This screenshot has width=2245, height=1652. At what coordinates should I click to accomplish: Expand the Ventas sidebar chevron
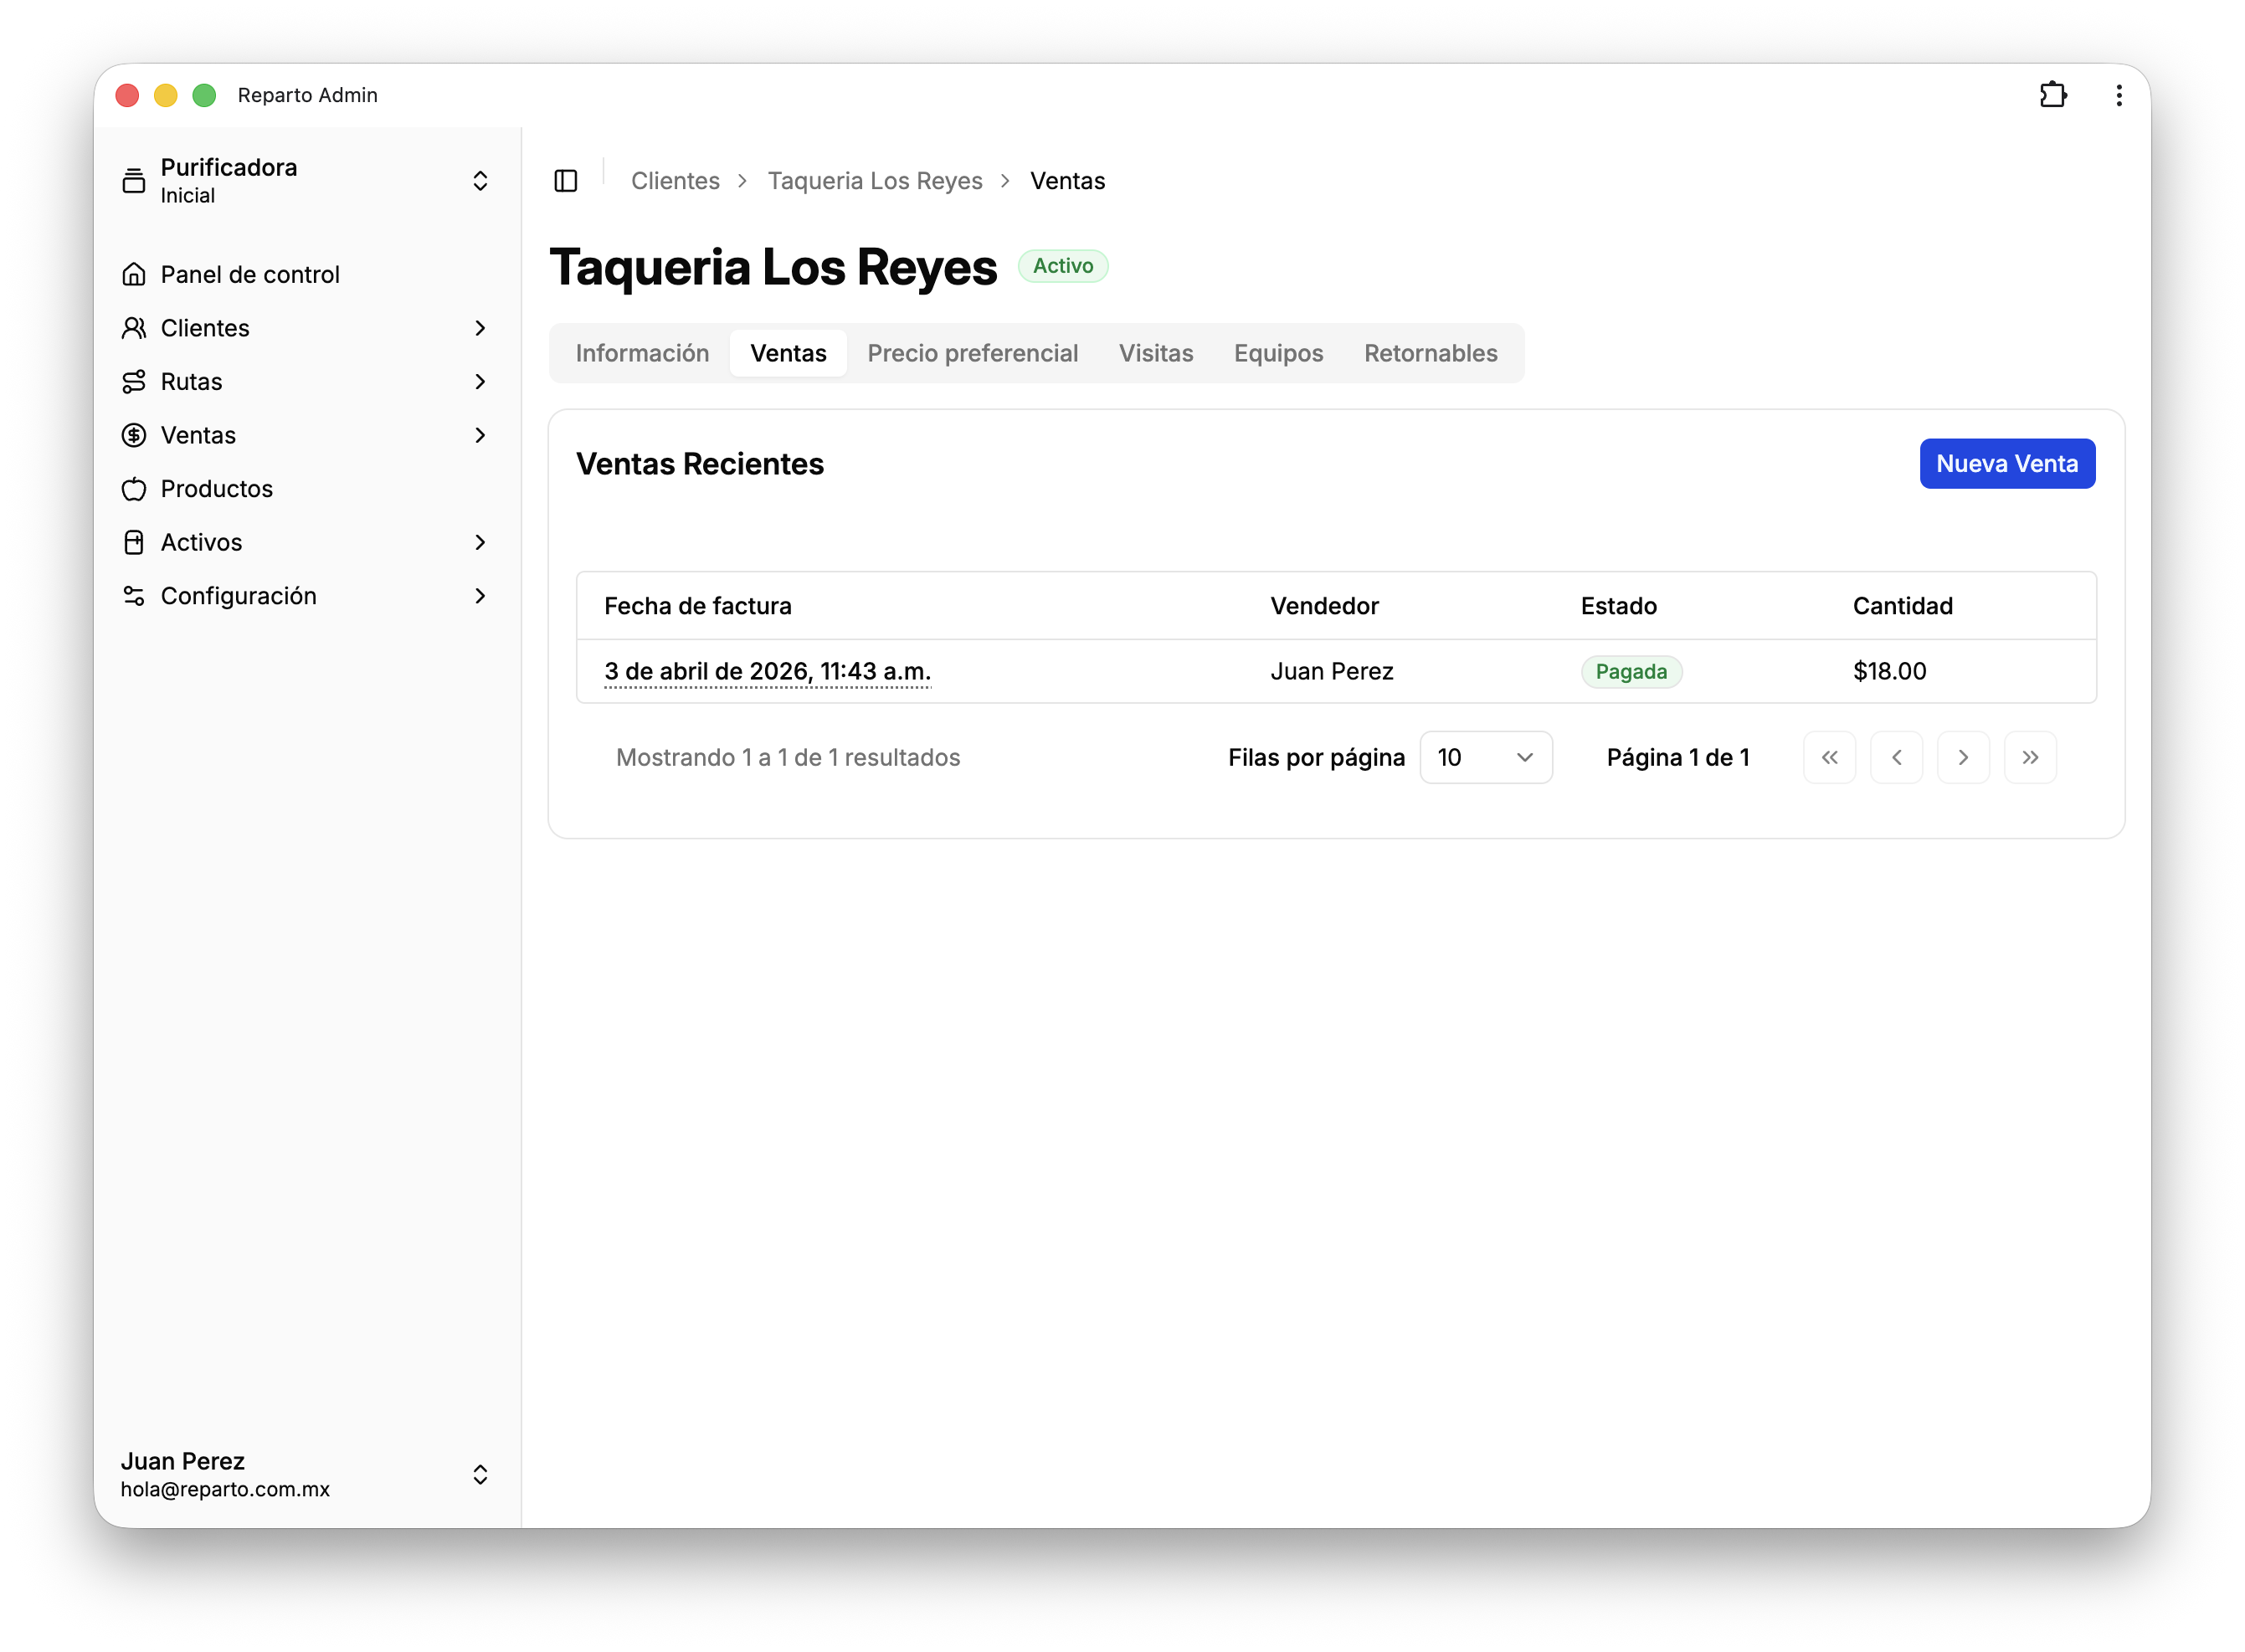point(480,435)
